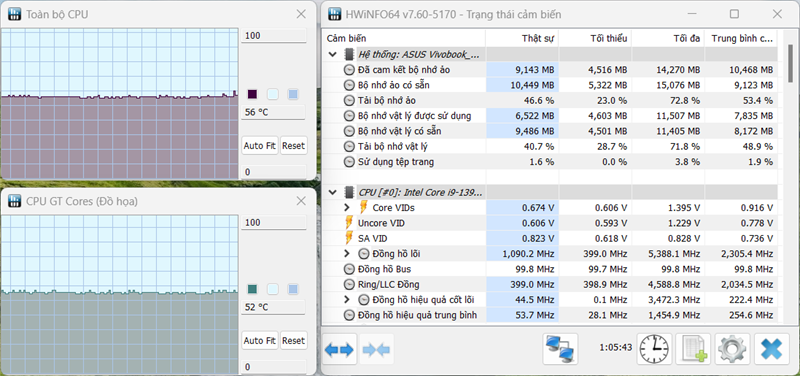Maximize the HWiNFO64 sensor window
This screenshot has width=800, height=376.
coord(734,14)
